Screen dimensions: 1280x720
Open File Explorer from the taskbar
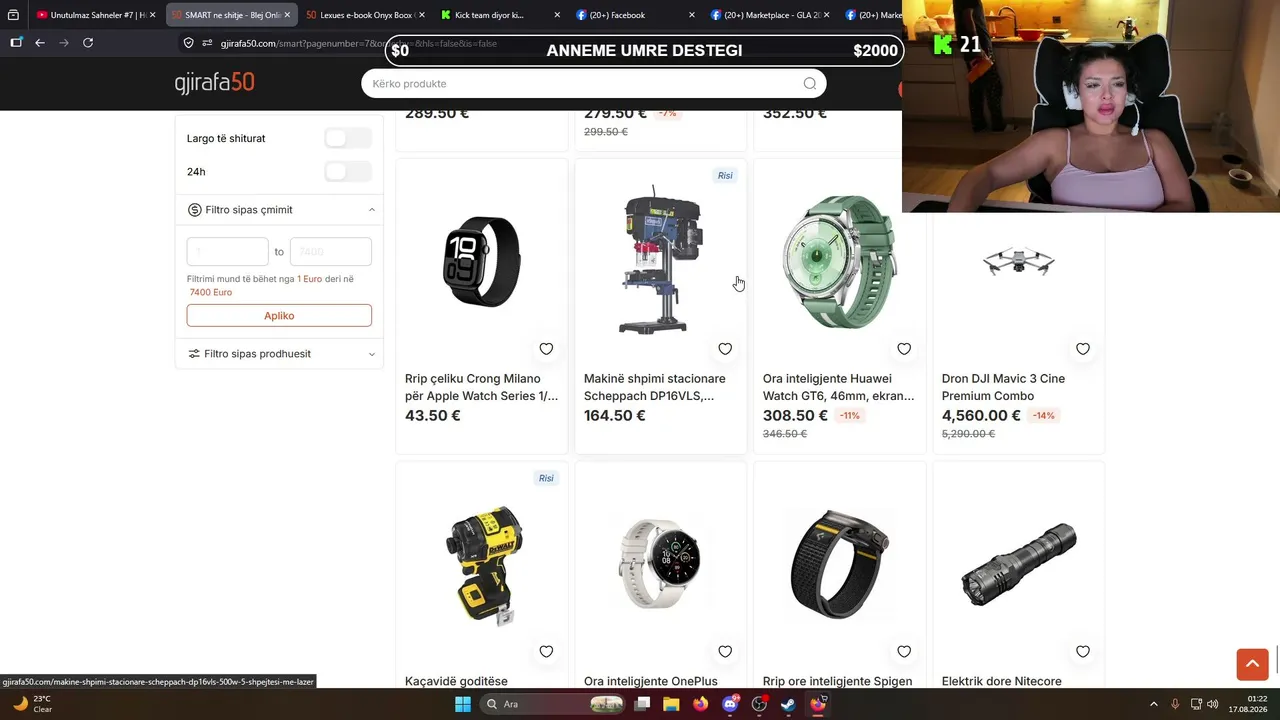[x=671, y=704]
